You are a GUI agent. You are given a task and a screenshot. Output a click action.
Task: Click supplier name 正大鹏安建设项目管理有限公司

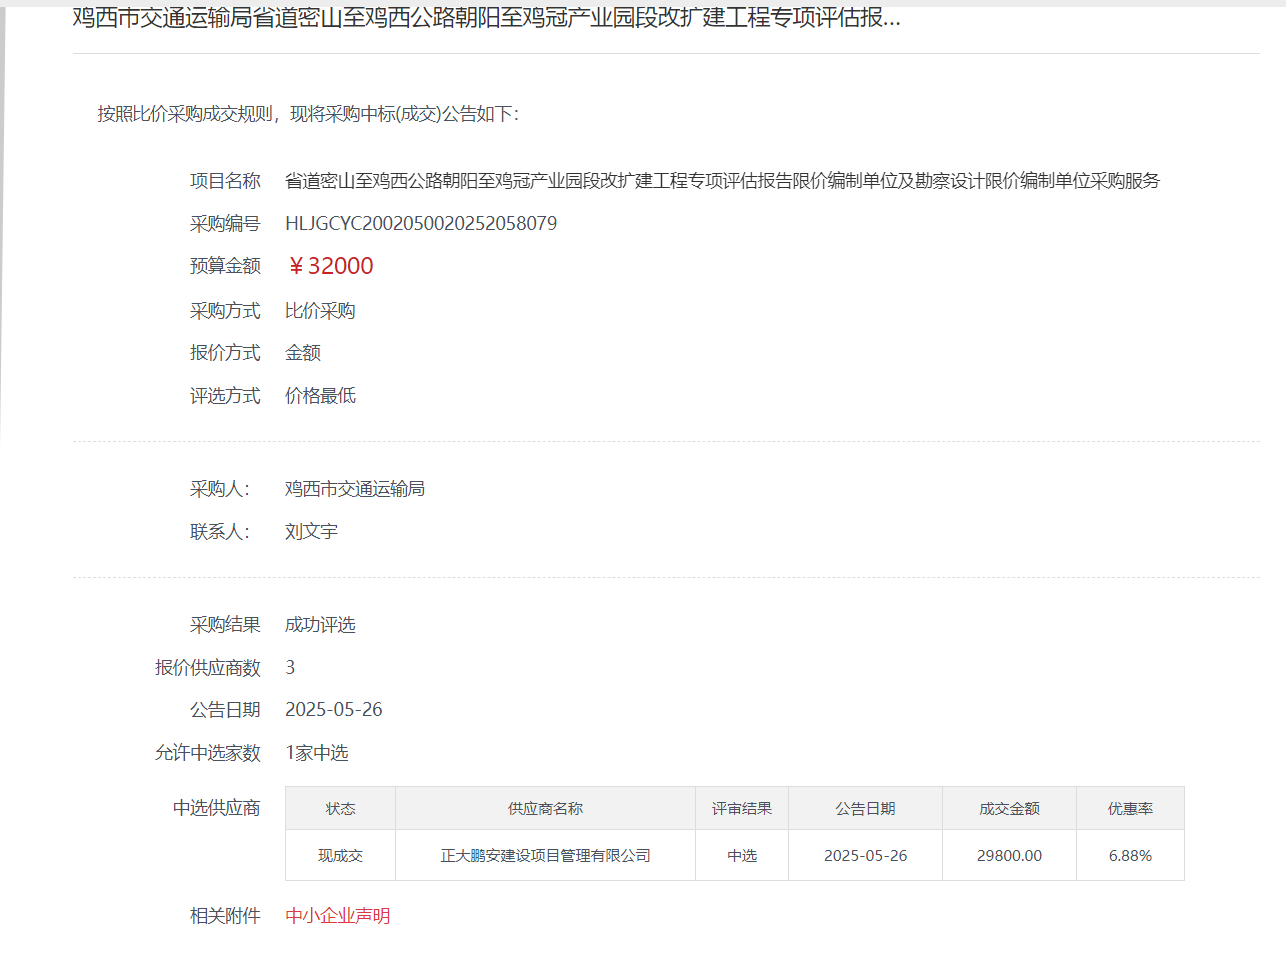click(x=545, y=856)
